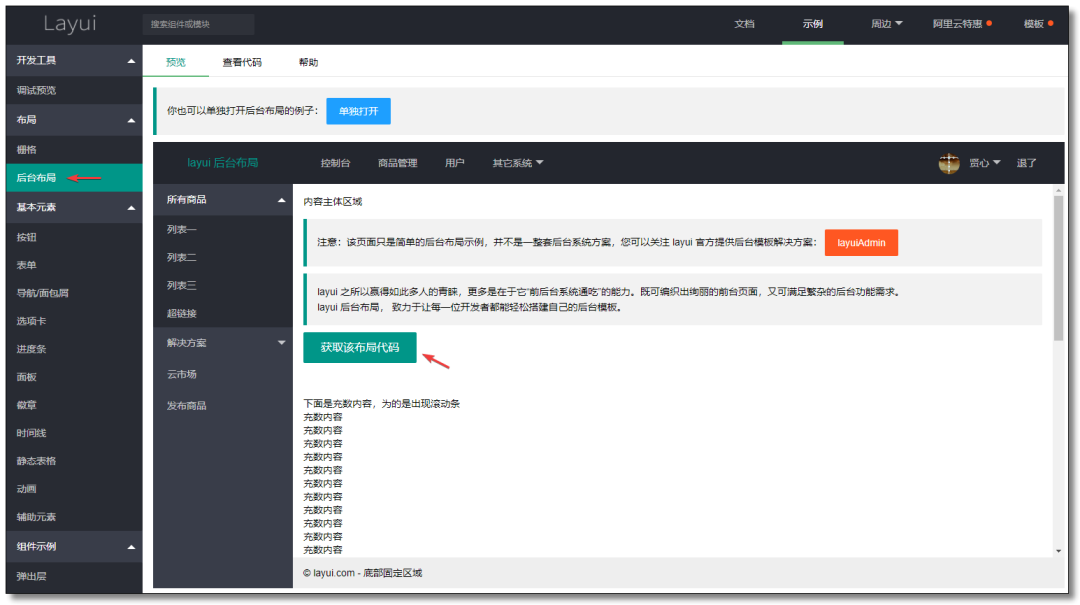This screenshot has width=1080, height=605.
Task: Open the 周边 dropdown in top nav
Action: pyautogui.click(x=886, y=23)
